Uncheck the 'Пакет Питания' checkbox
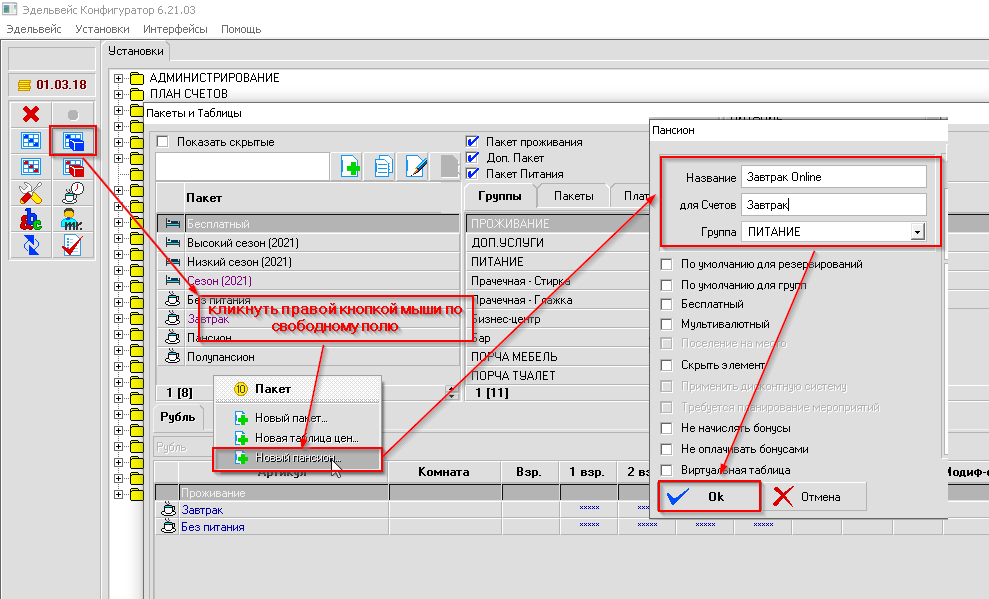Viewport: 989px width, 599px height. pos(473,174)
